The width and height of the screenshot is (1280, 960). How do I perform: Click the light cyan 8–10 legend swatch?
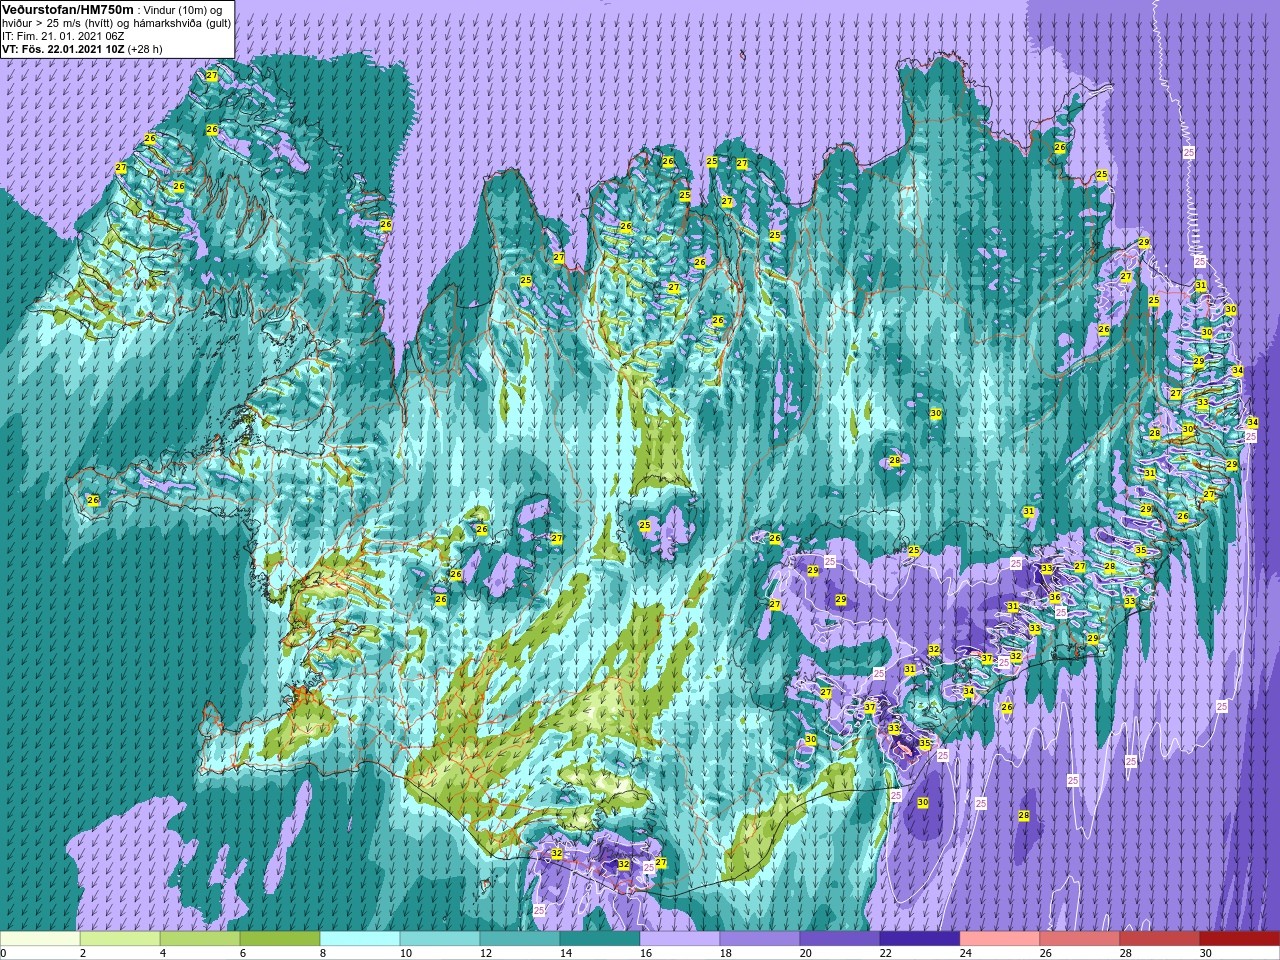[360, 939]
